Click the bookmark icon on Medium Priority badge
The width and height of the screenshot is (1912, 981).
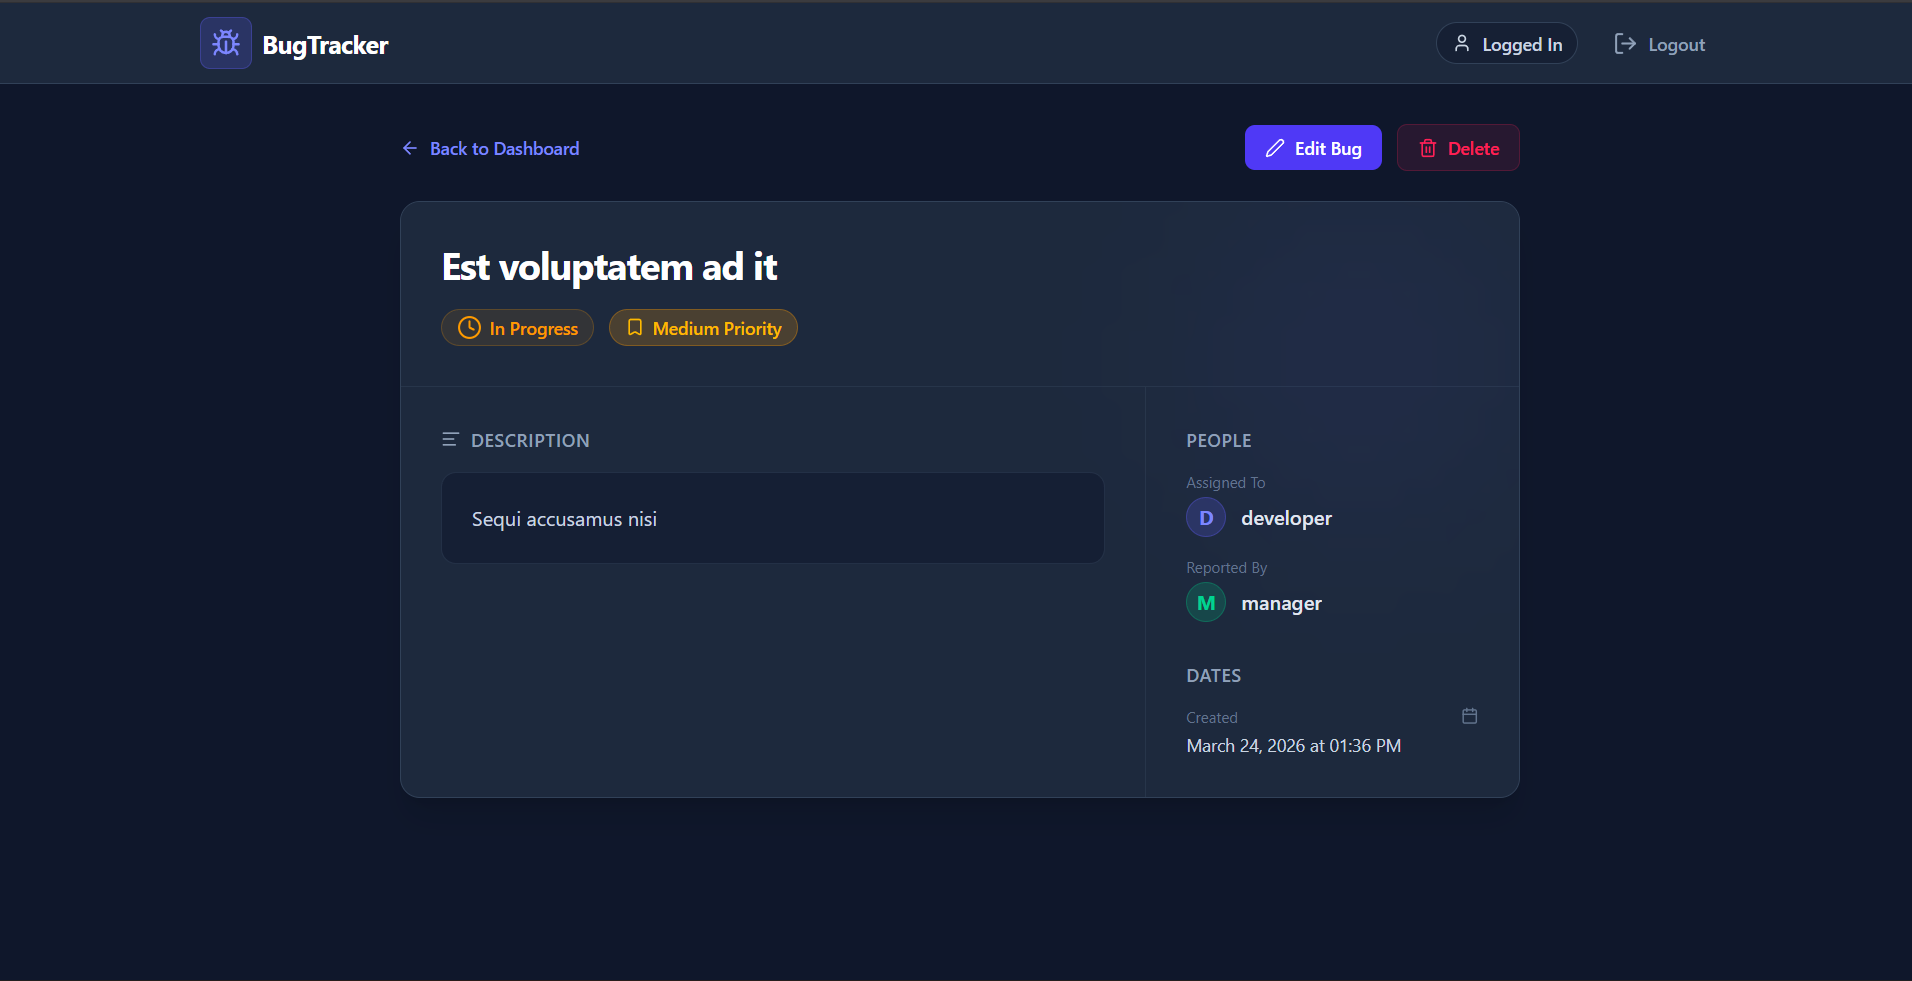click(x=634, y=327)
